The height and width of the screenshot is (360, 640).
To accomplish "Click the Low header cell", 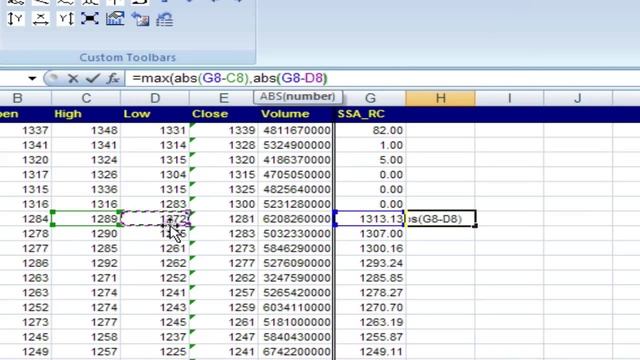I will pos(155,114).
